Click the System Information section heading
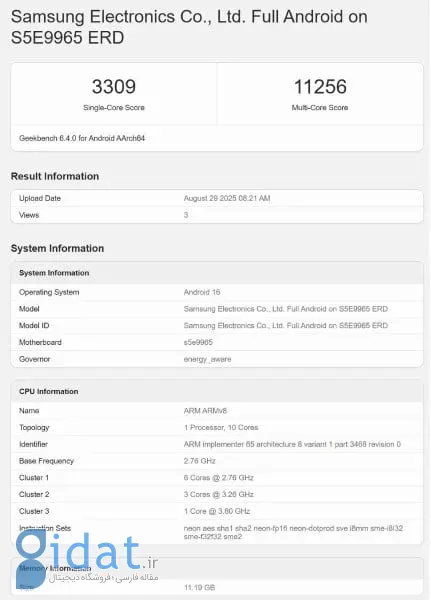The width and height of the screenshot is (431, 600). (x=57, y=248)
